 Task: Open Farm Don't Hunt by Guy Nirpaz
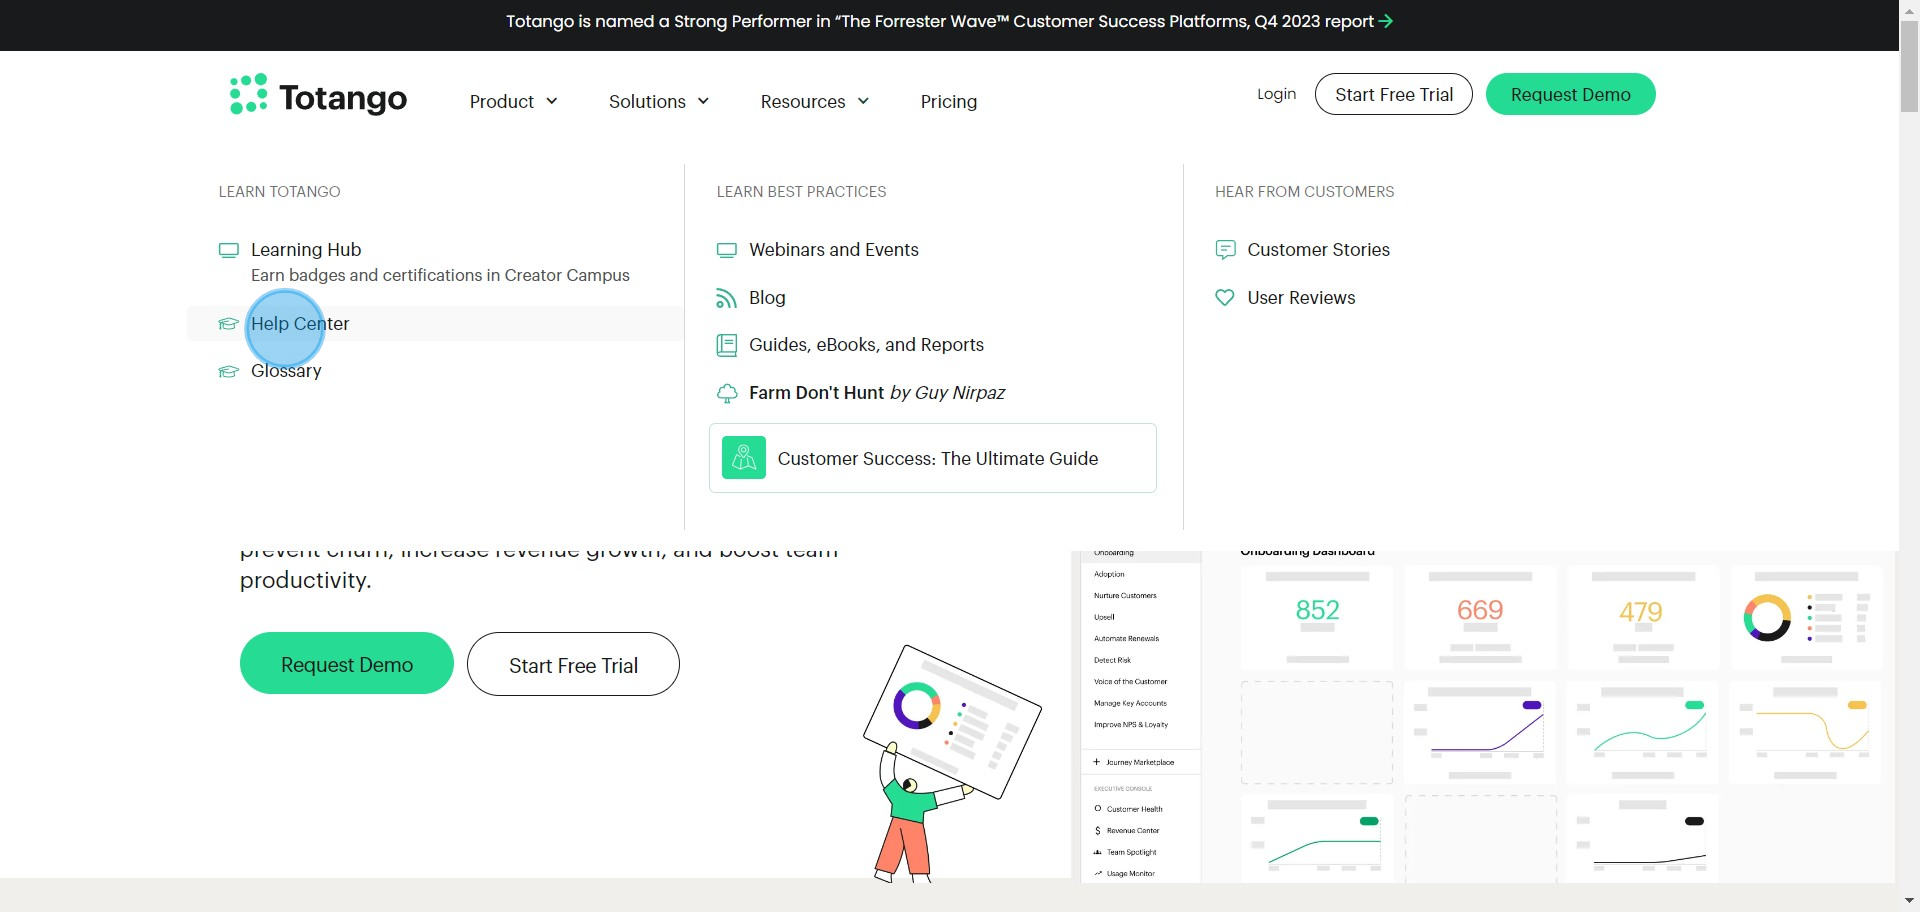point(877,393)
